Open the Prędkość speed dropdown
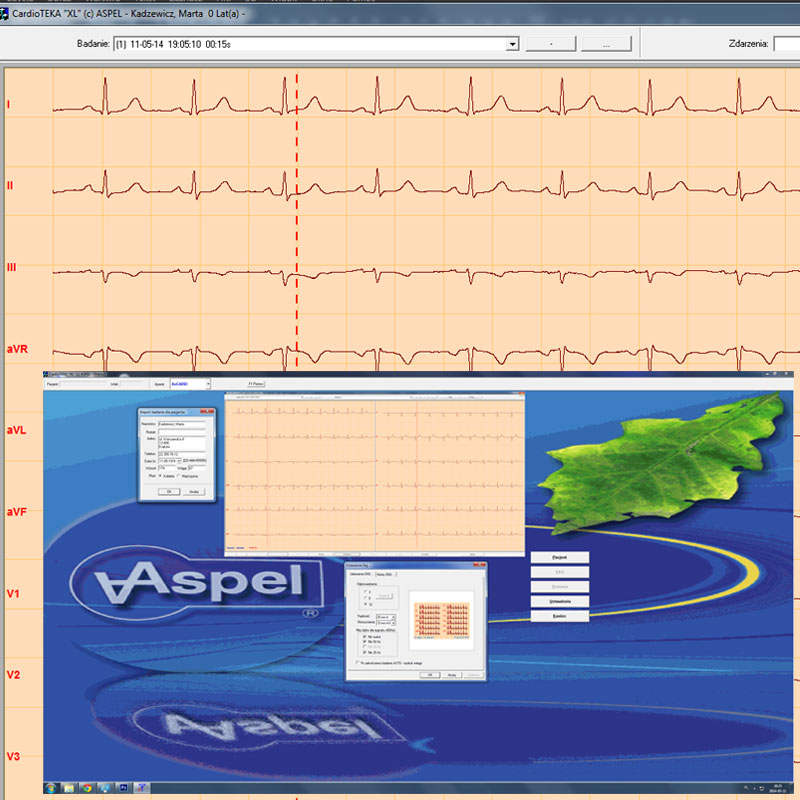Image resolution: width=800 pixels, height=800 pixels. click(386, 617)
